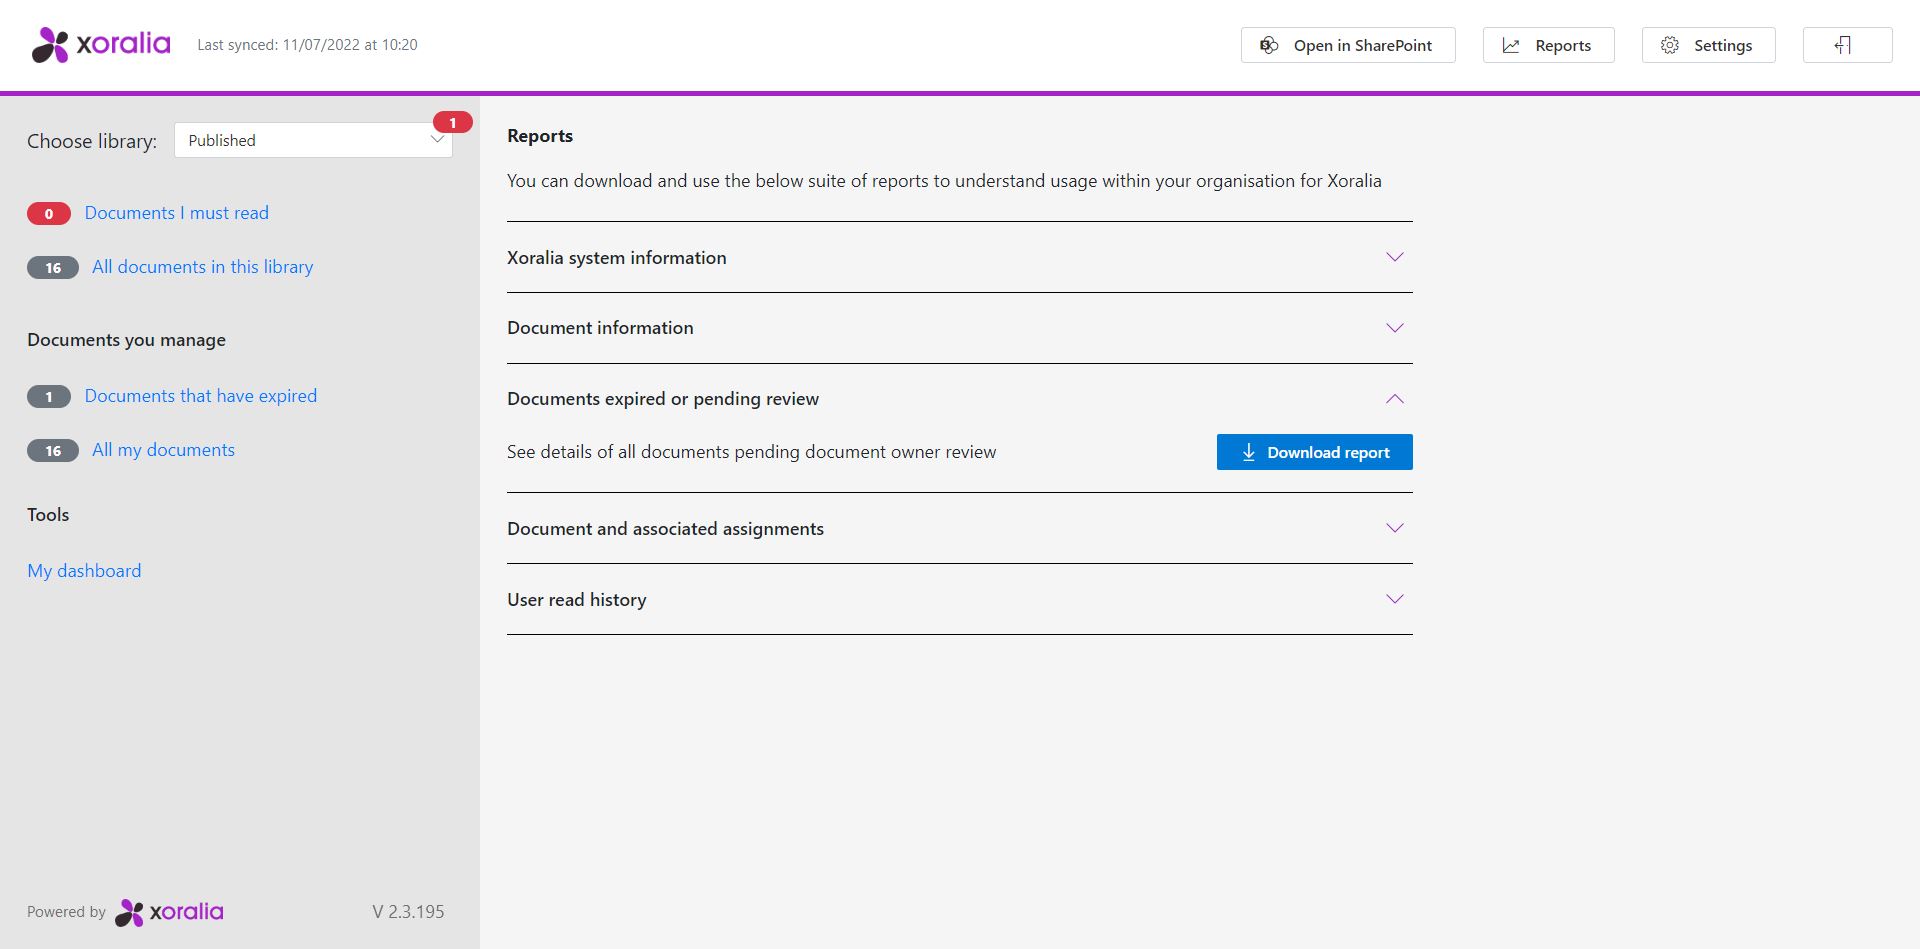Click the Settings gear icon

1670,45
